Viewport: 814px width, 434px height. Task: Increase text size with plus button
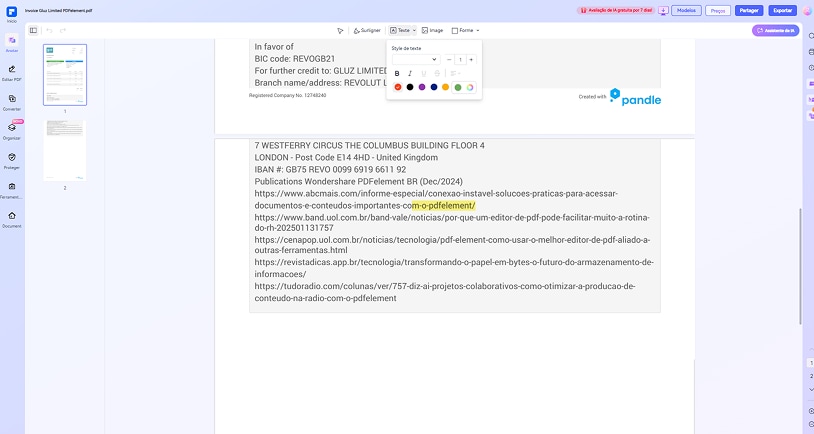click(x=471, y=60)
